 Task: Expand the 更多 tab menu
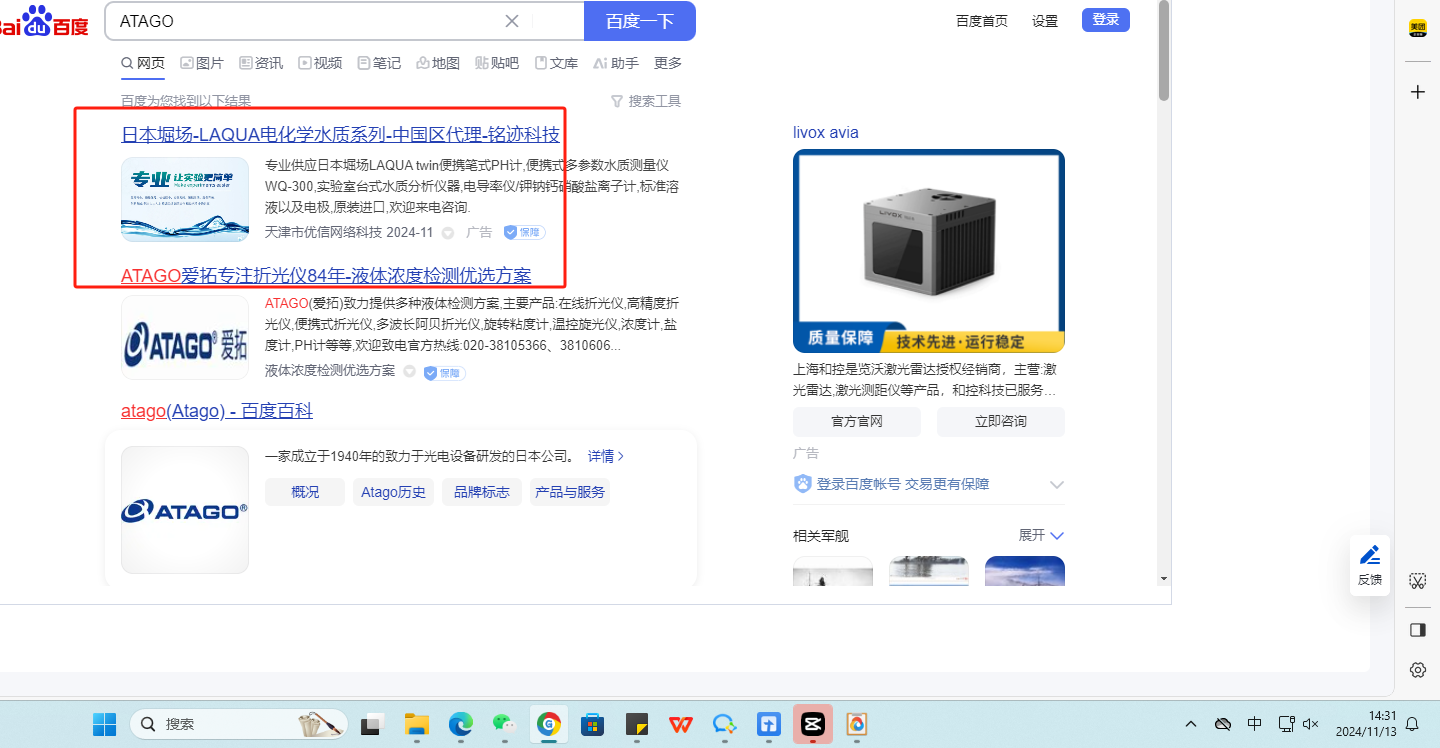point(668,63)
